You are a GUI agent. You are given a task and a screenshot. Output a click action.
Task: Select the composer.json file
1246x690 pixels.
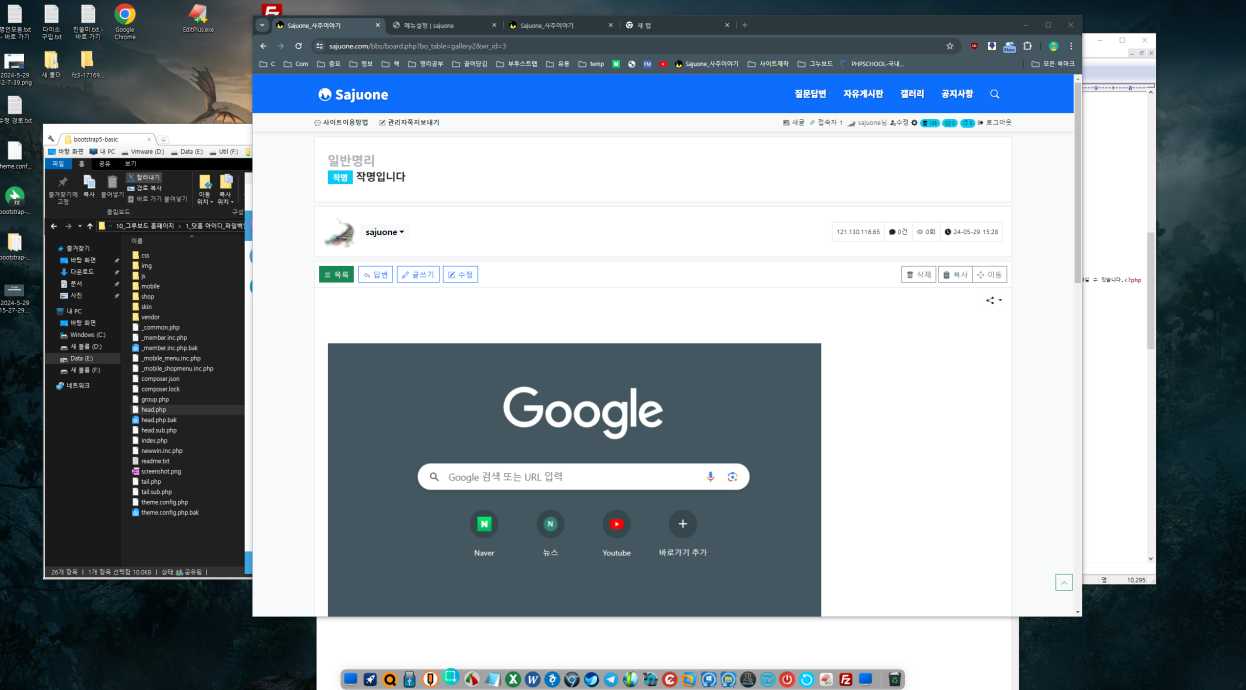160,379
